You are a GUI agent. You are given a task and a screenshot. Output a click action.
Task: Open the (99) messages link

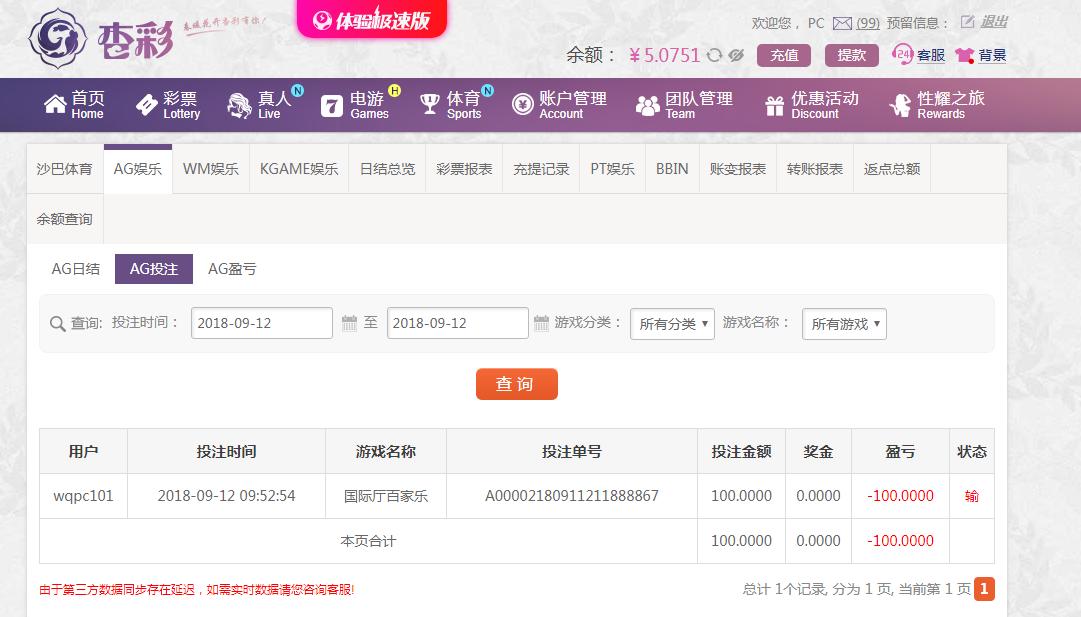pyautogui.click(x=868, y=23)
